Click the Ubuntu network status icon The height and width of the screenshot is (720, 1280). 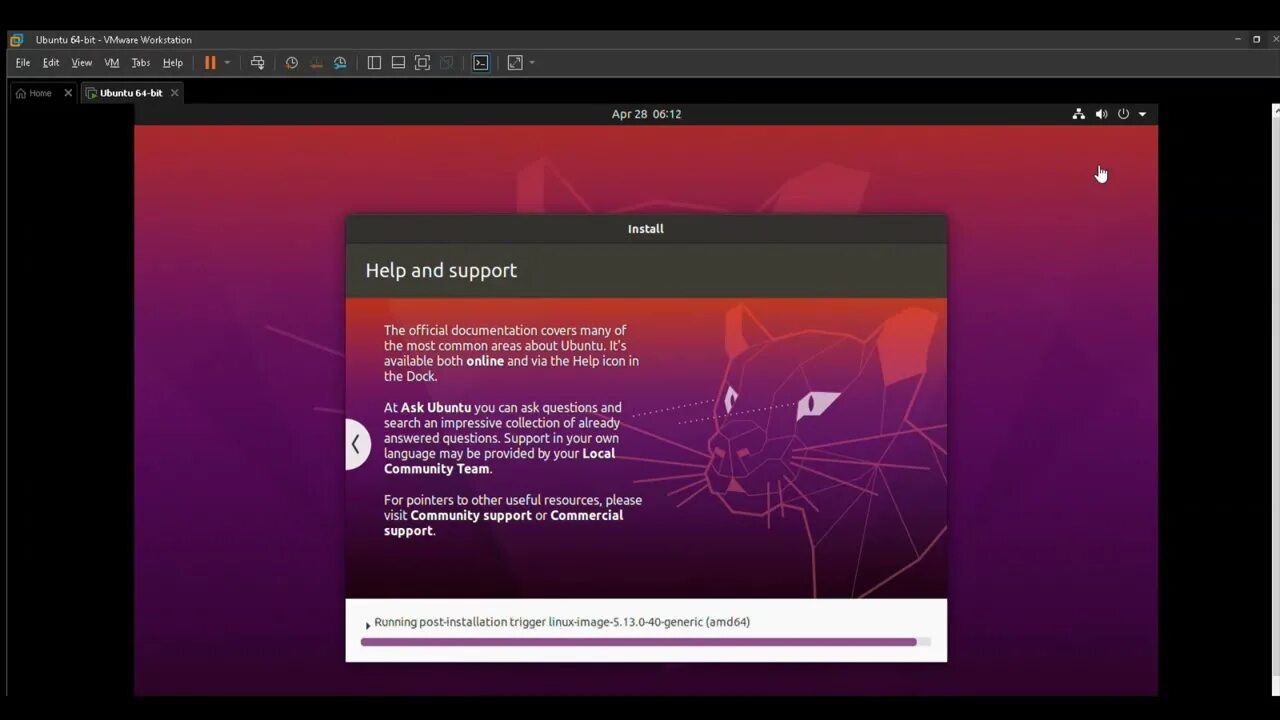click(1078, 114)
